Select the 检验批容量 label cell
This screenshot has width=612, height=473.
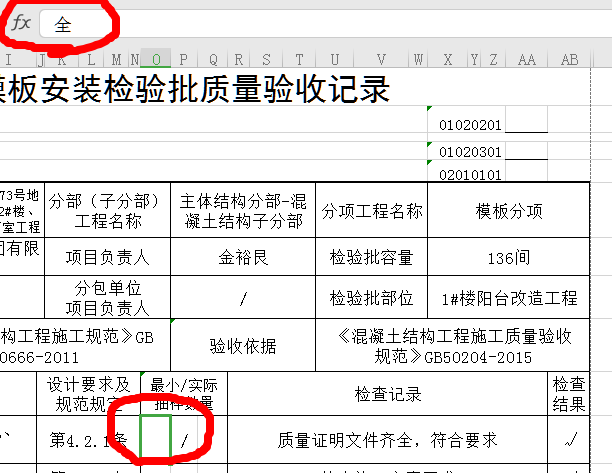click(x=371, y=257)
